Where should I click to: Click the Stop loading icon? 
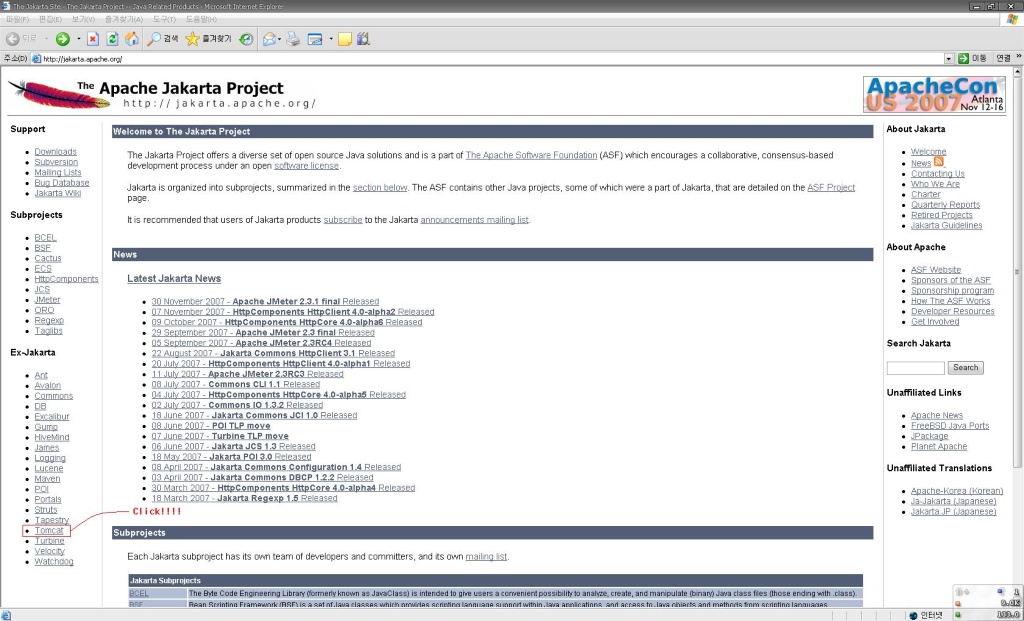93,39
